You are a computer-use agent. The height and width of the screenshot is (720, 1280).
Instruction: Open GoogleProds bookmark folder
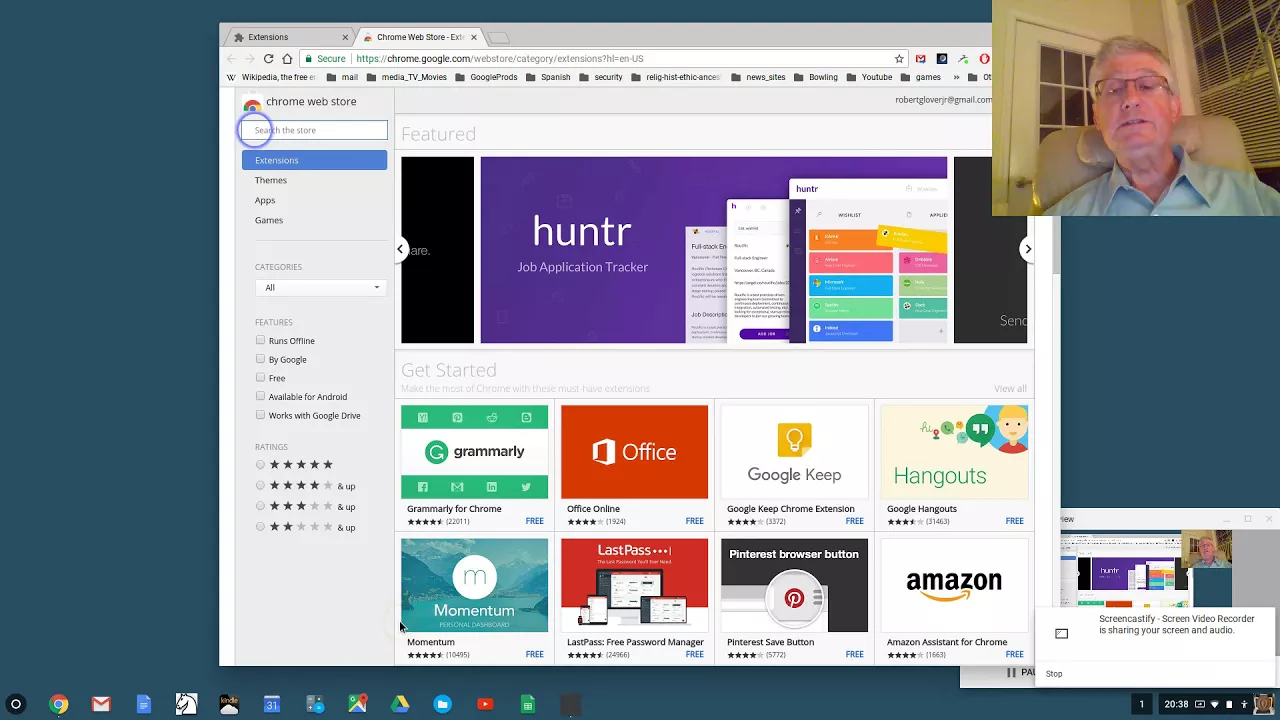click(485, 77)
